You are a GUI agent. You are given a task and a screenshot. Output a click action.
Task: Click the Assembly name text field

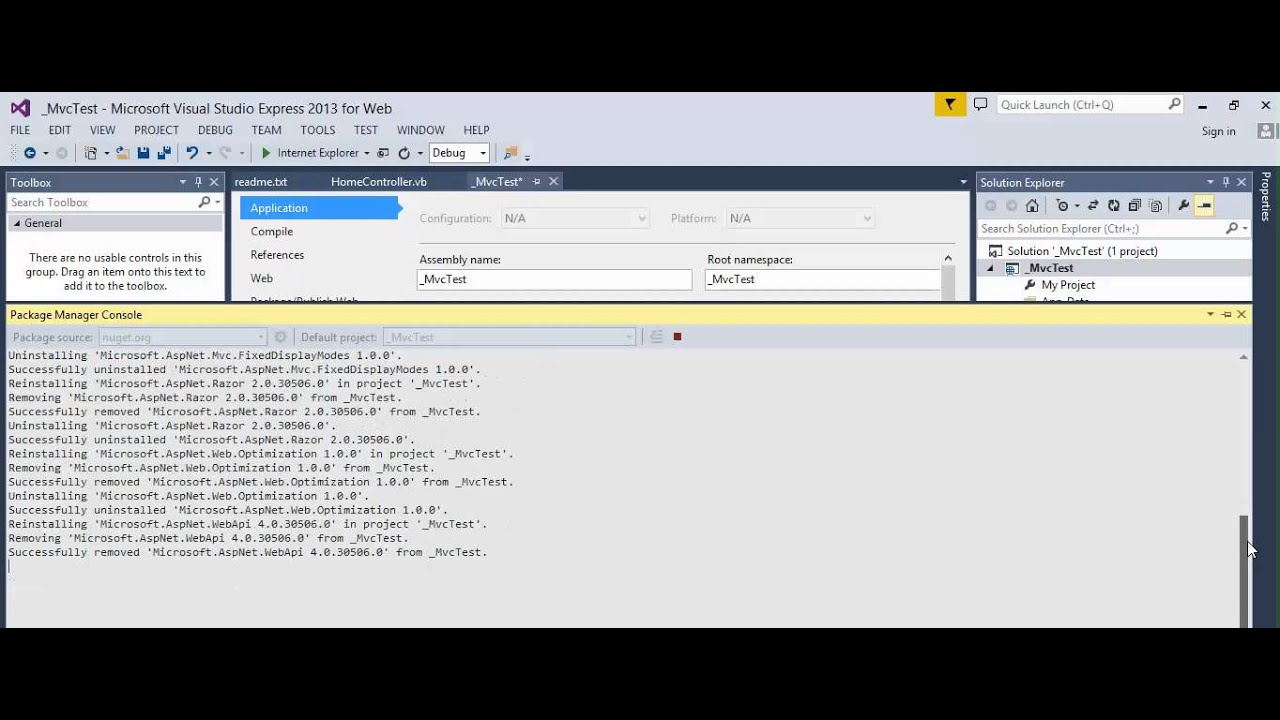[x=554, y=279]
